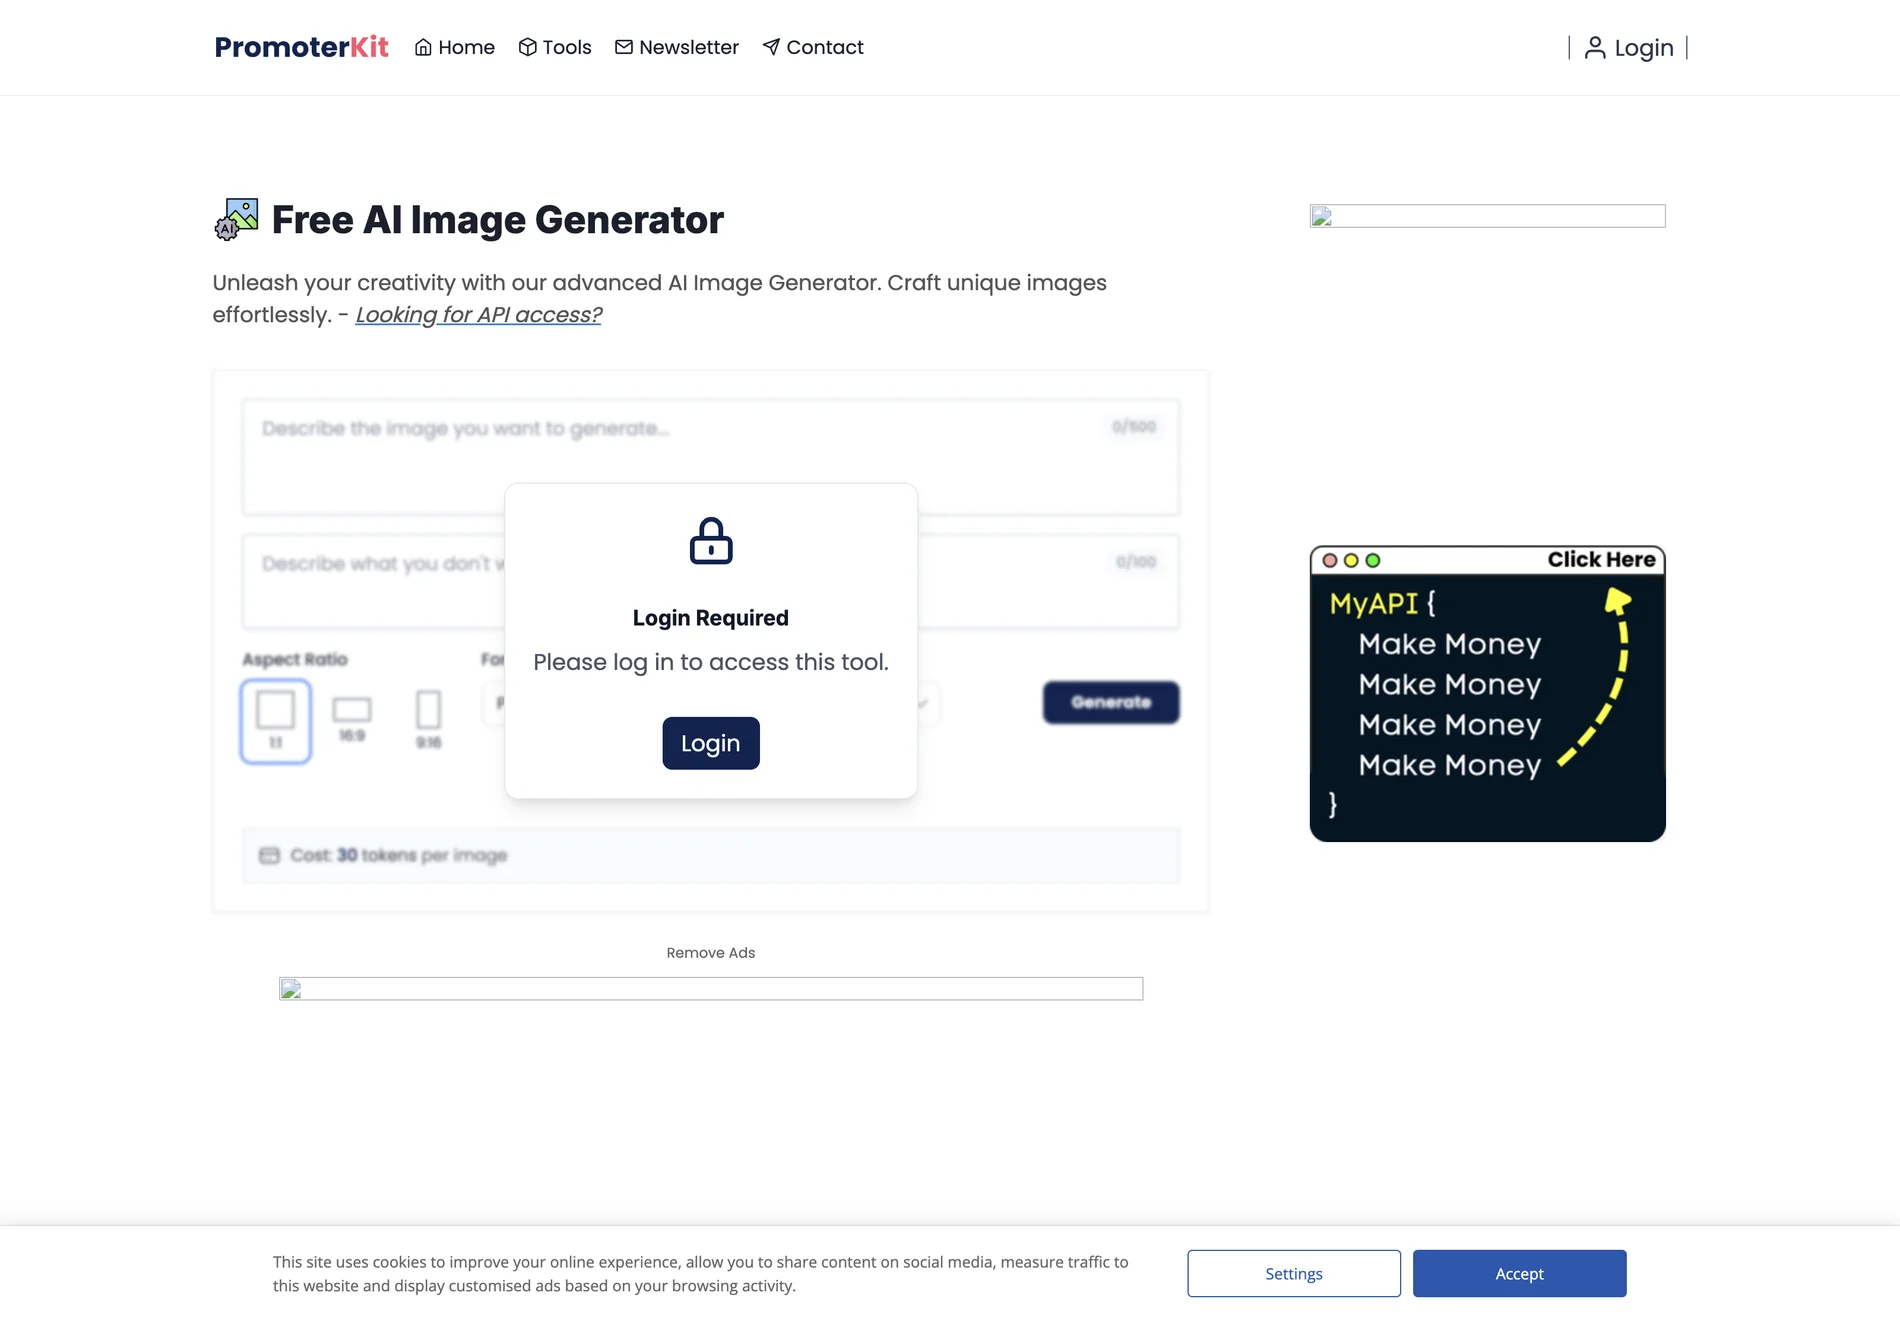Viewport: 1900px width, 1321px height.
Task: Select the 1:1 aspect ratio option
Action: tap(276, 721)
